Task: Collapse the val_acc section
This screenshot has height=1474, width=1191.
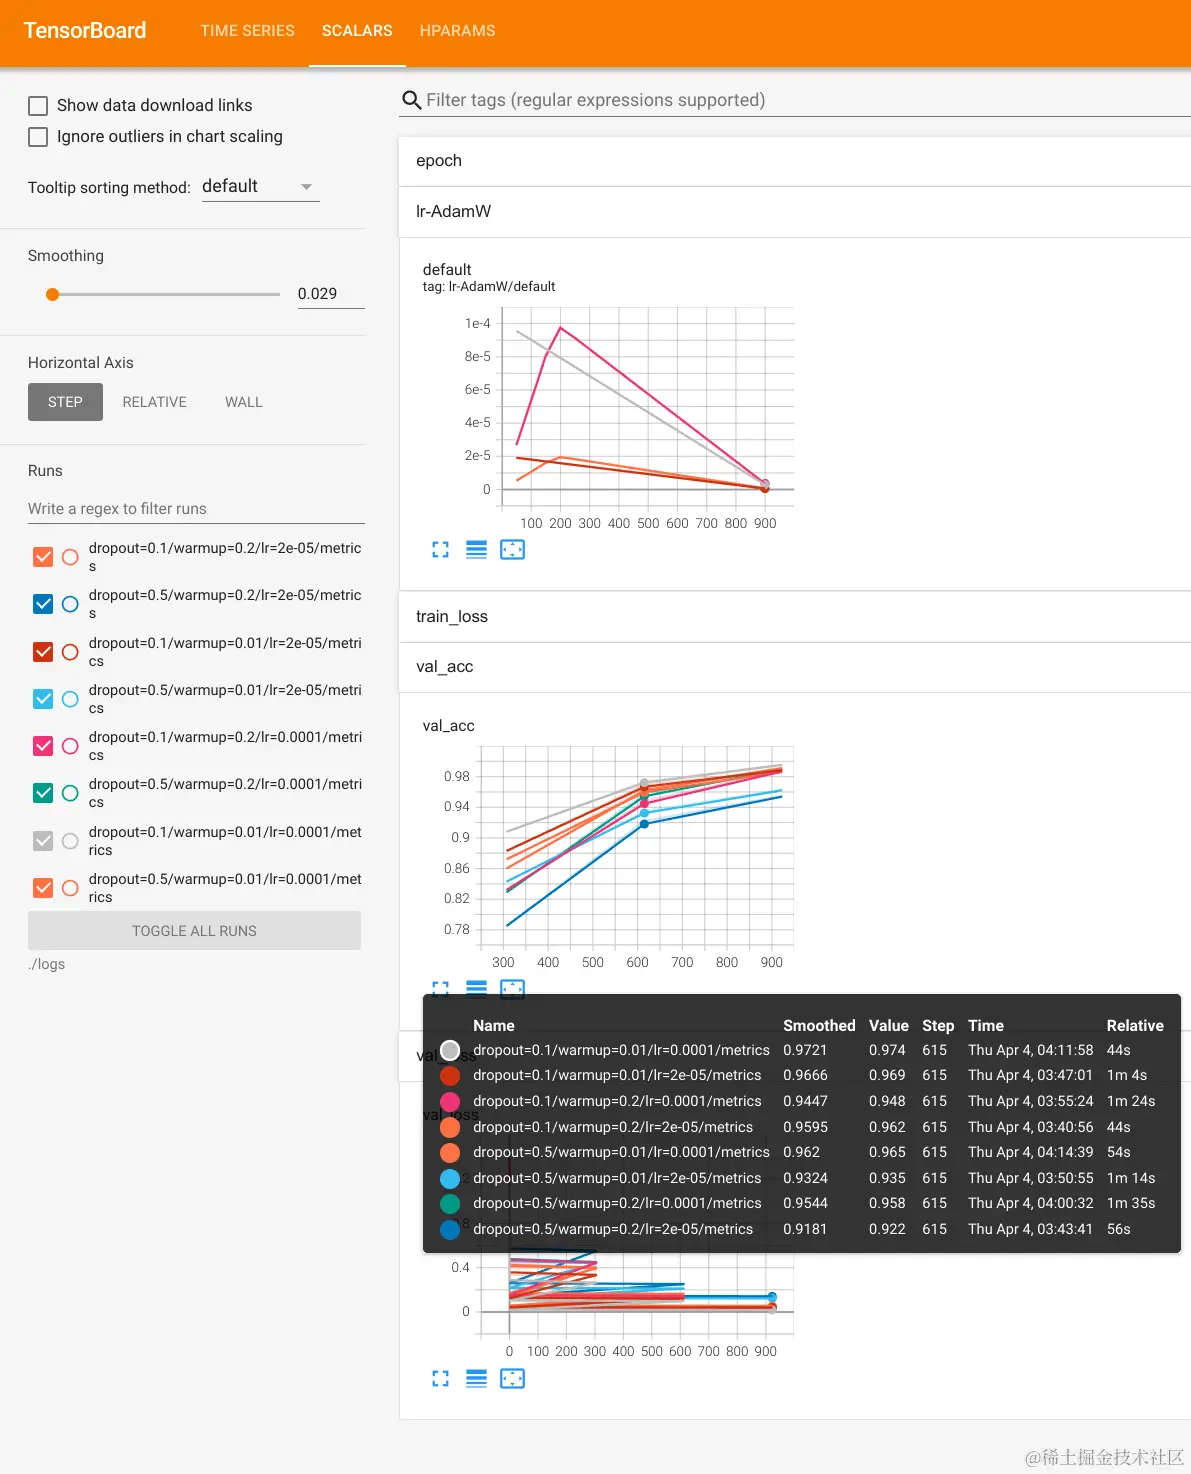Action: tap(794, 667)
